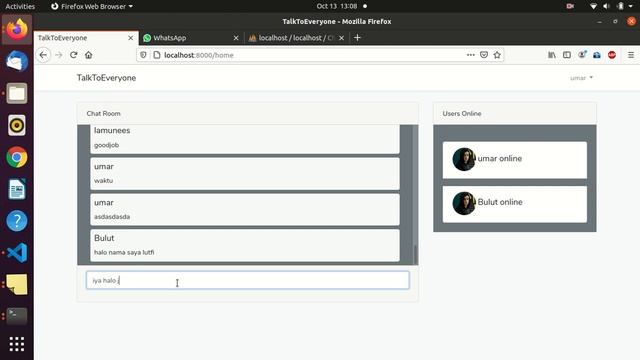Click the Bulut sender name in chat

click(x=104, y=238)
